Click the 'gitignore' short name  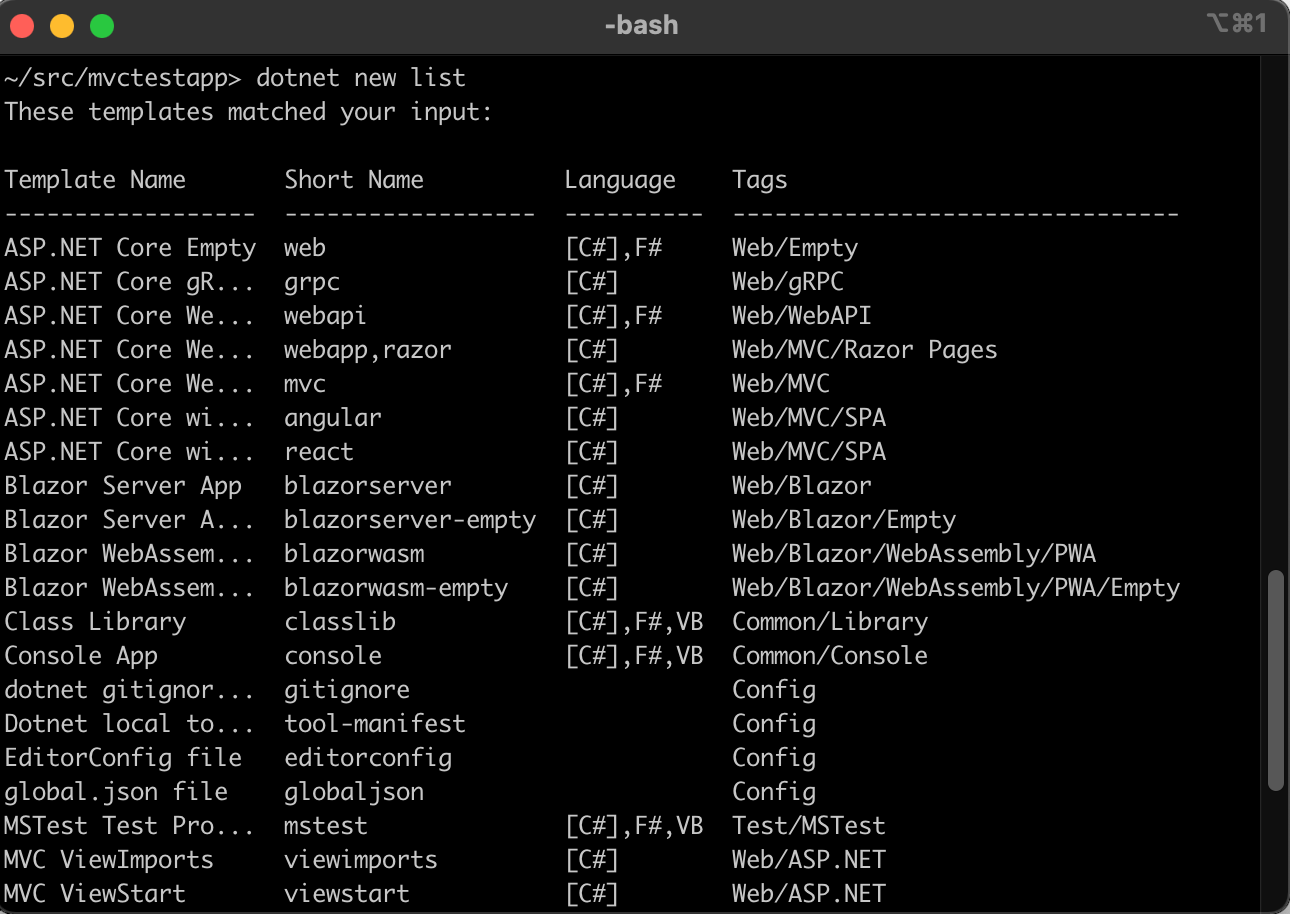point(347,690)
